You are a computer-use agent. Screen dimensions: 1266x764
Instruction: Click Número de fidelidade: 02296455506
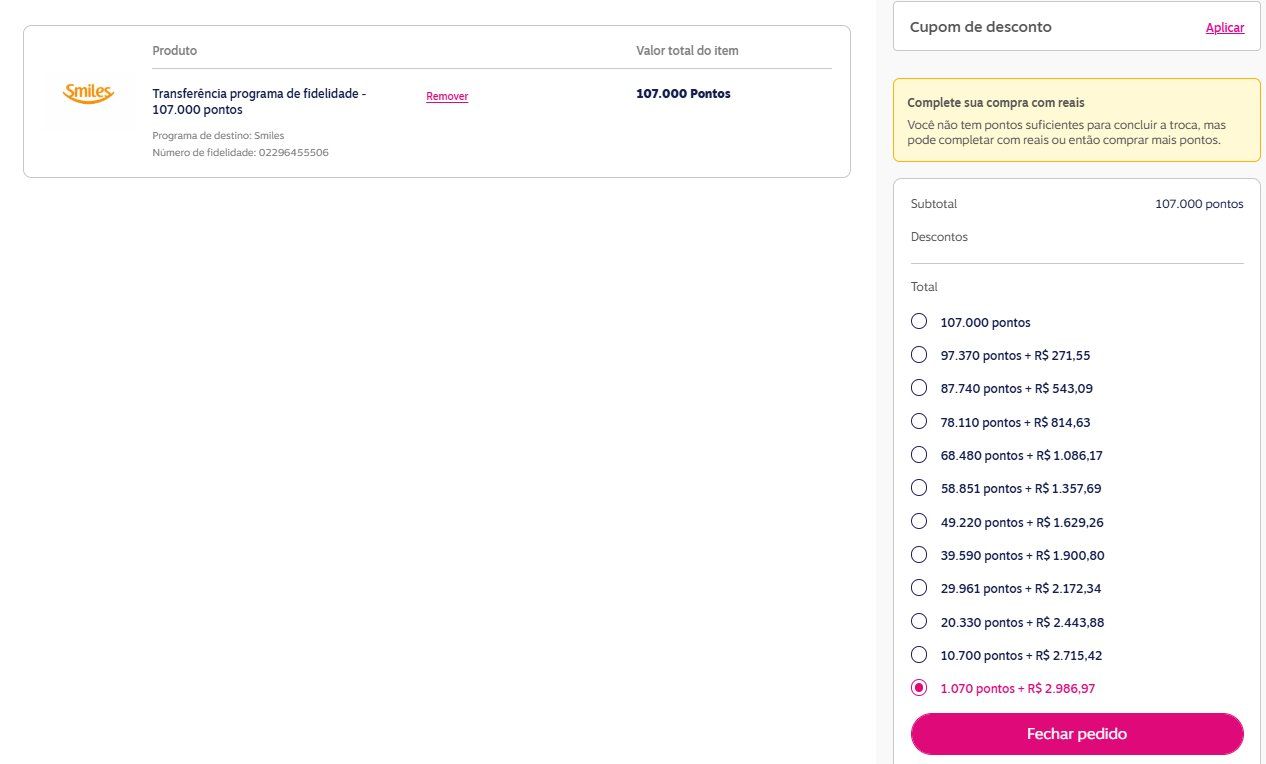tap(240, 153)
